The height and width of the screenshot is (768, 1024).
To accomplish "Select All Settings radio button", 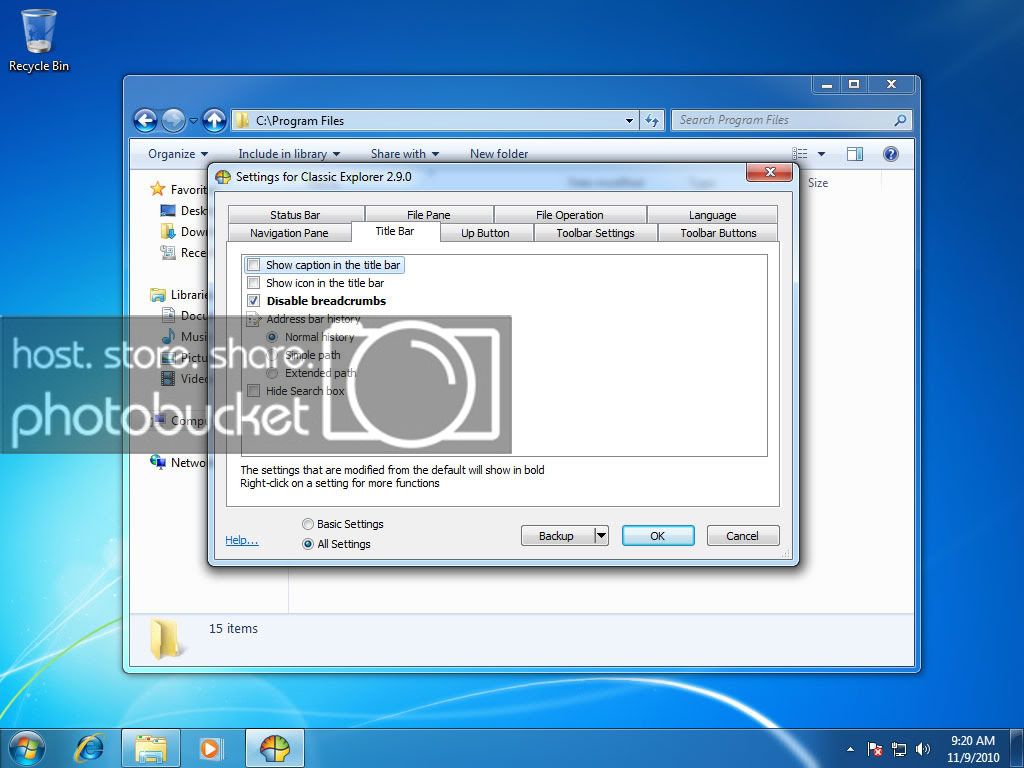I will tap(308, 544).
